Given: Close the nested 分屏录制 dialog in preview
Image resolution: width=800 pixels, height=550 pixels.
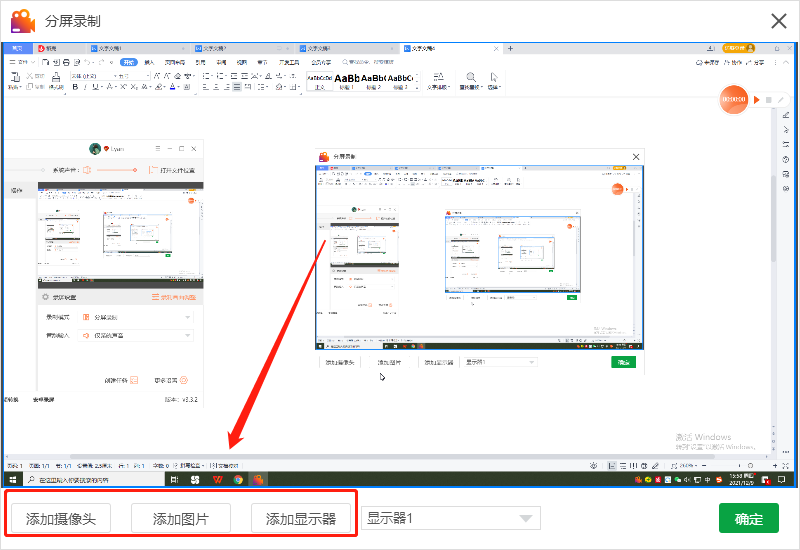Looking at the screenshot, I should pos(636,157).
